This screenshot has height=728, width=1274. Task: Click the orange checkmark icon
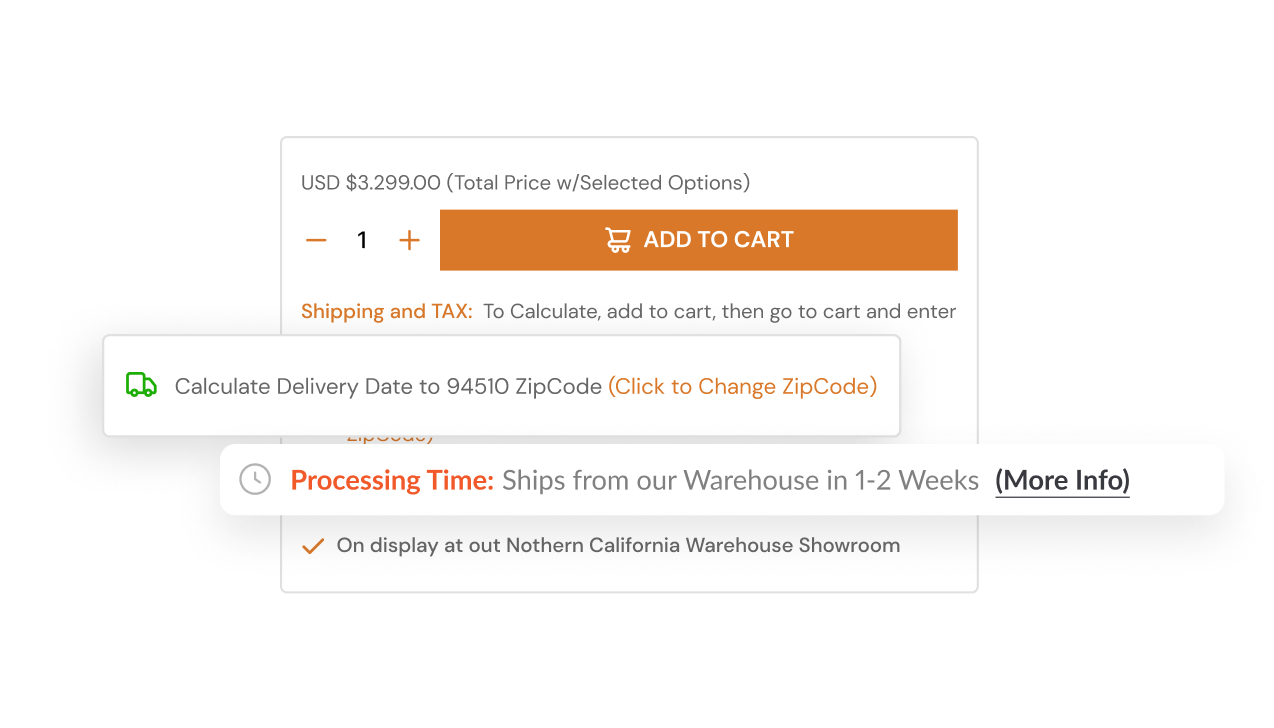point(313,546)
